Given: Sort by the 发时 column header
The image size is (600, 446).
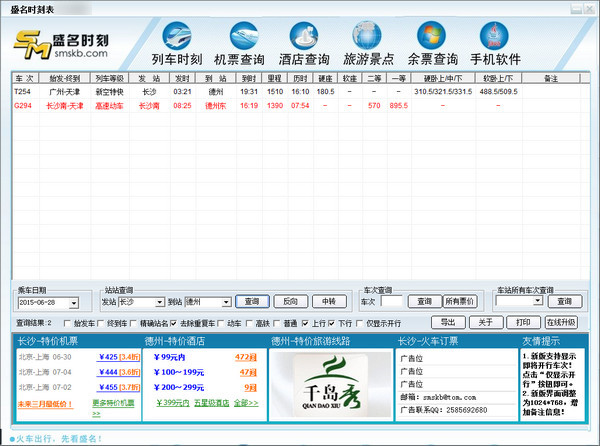Looking at the screenshot, I should [x=182, y=77].
